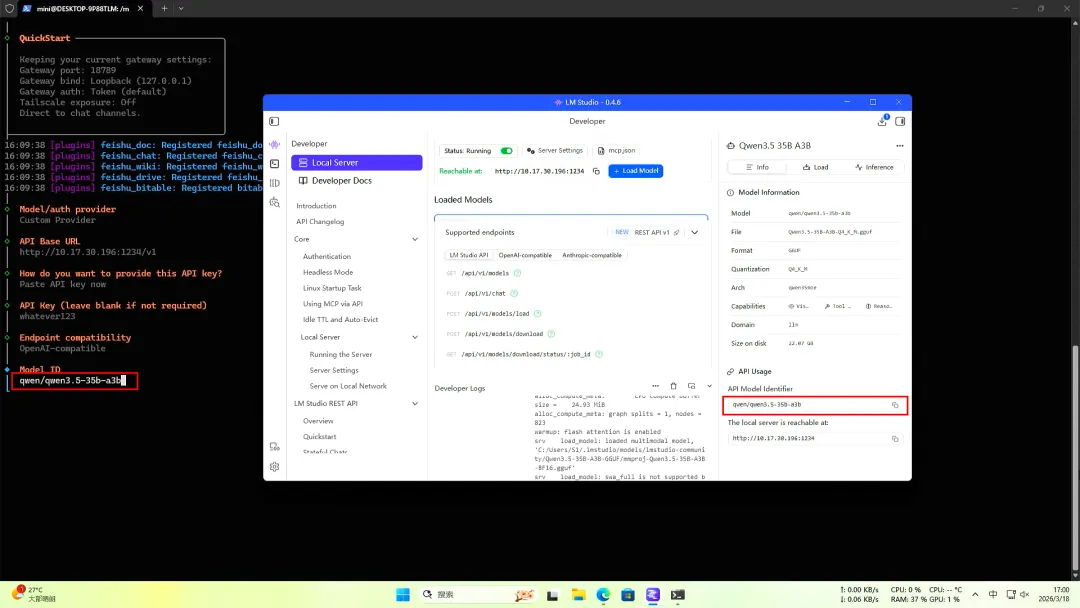Show hidden system tray icons
Screen dimensions: 1080x608
click(x=975, y=594)
